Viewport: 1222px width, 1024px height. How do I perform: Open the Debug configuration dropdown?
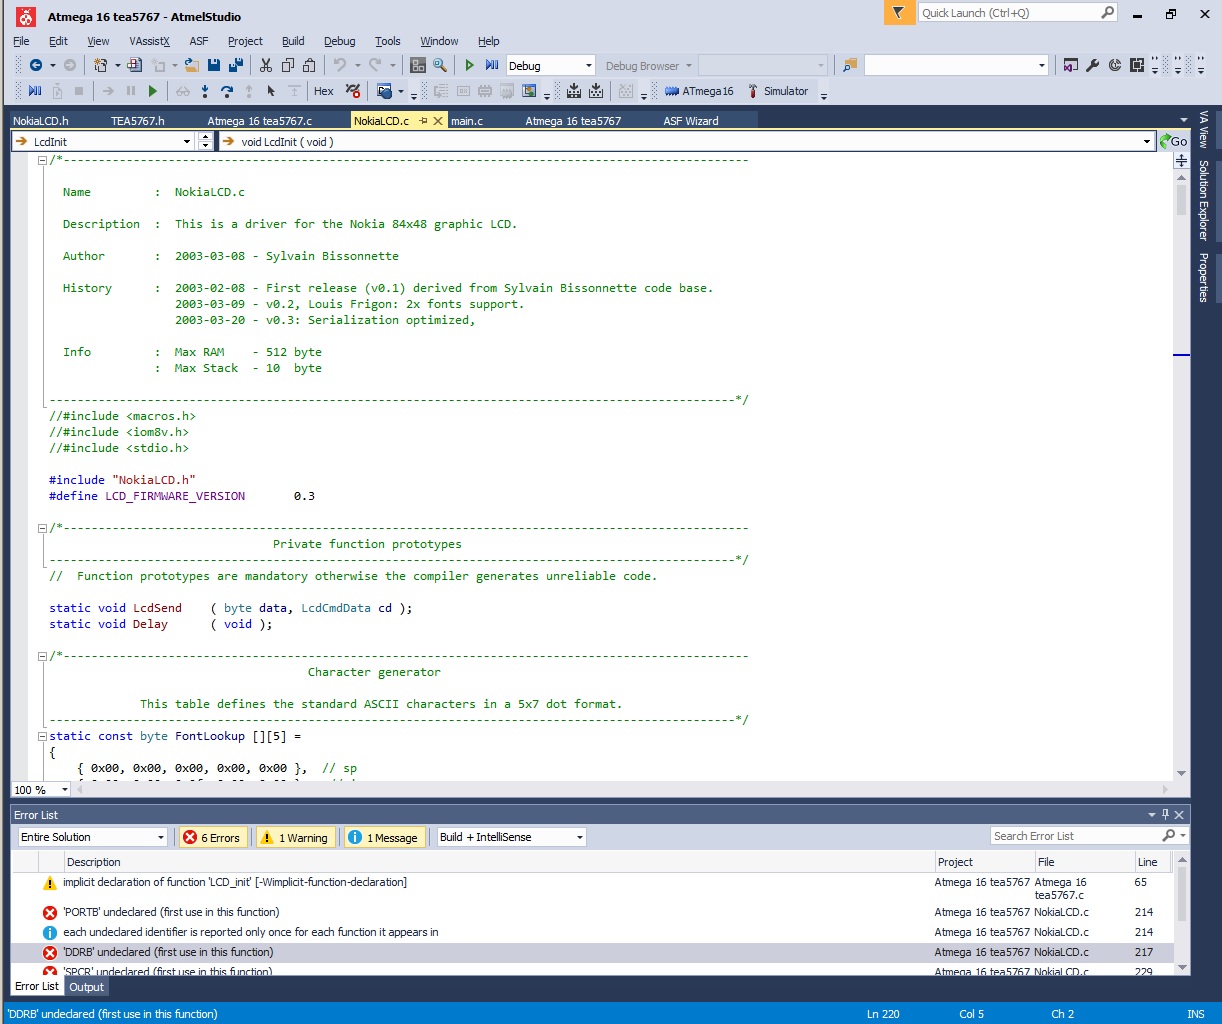click(x=588, y=66)
